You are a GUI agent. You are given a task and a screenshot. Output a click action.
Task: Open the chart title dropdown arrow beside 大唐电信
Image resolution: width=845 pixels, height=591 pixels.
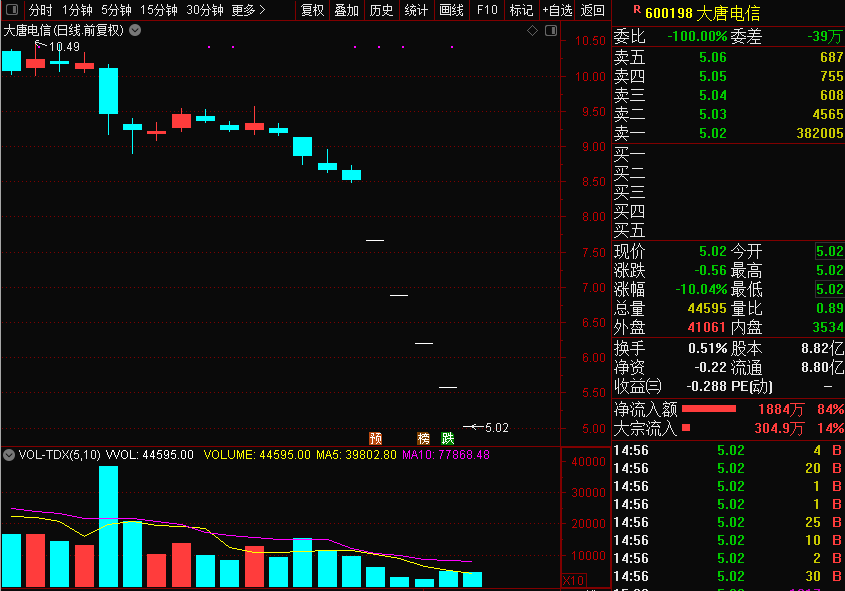tap(135, 30)
